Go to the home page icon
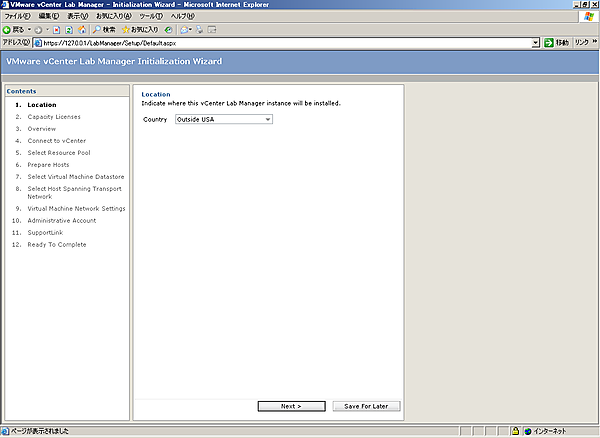 [82, 30]
